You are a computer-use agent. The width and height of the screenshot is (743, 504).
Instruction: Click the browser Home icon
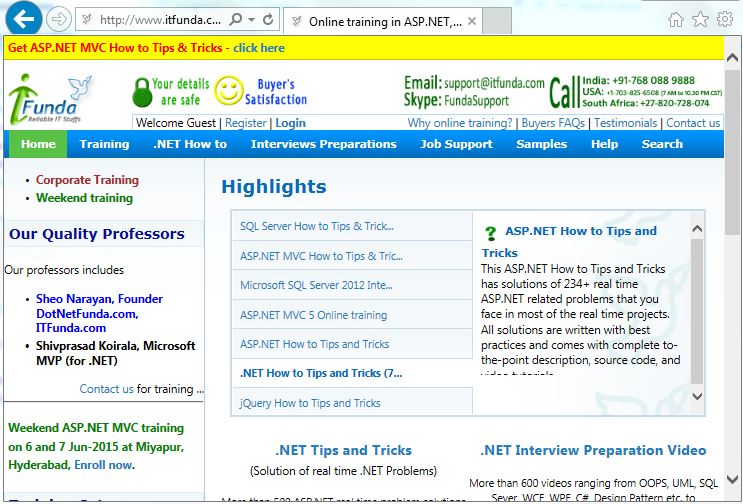pos(676,19)
